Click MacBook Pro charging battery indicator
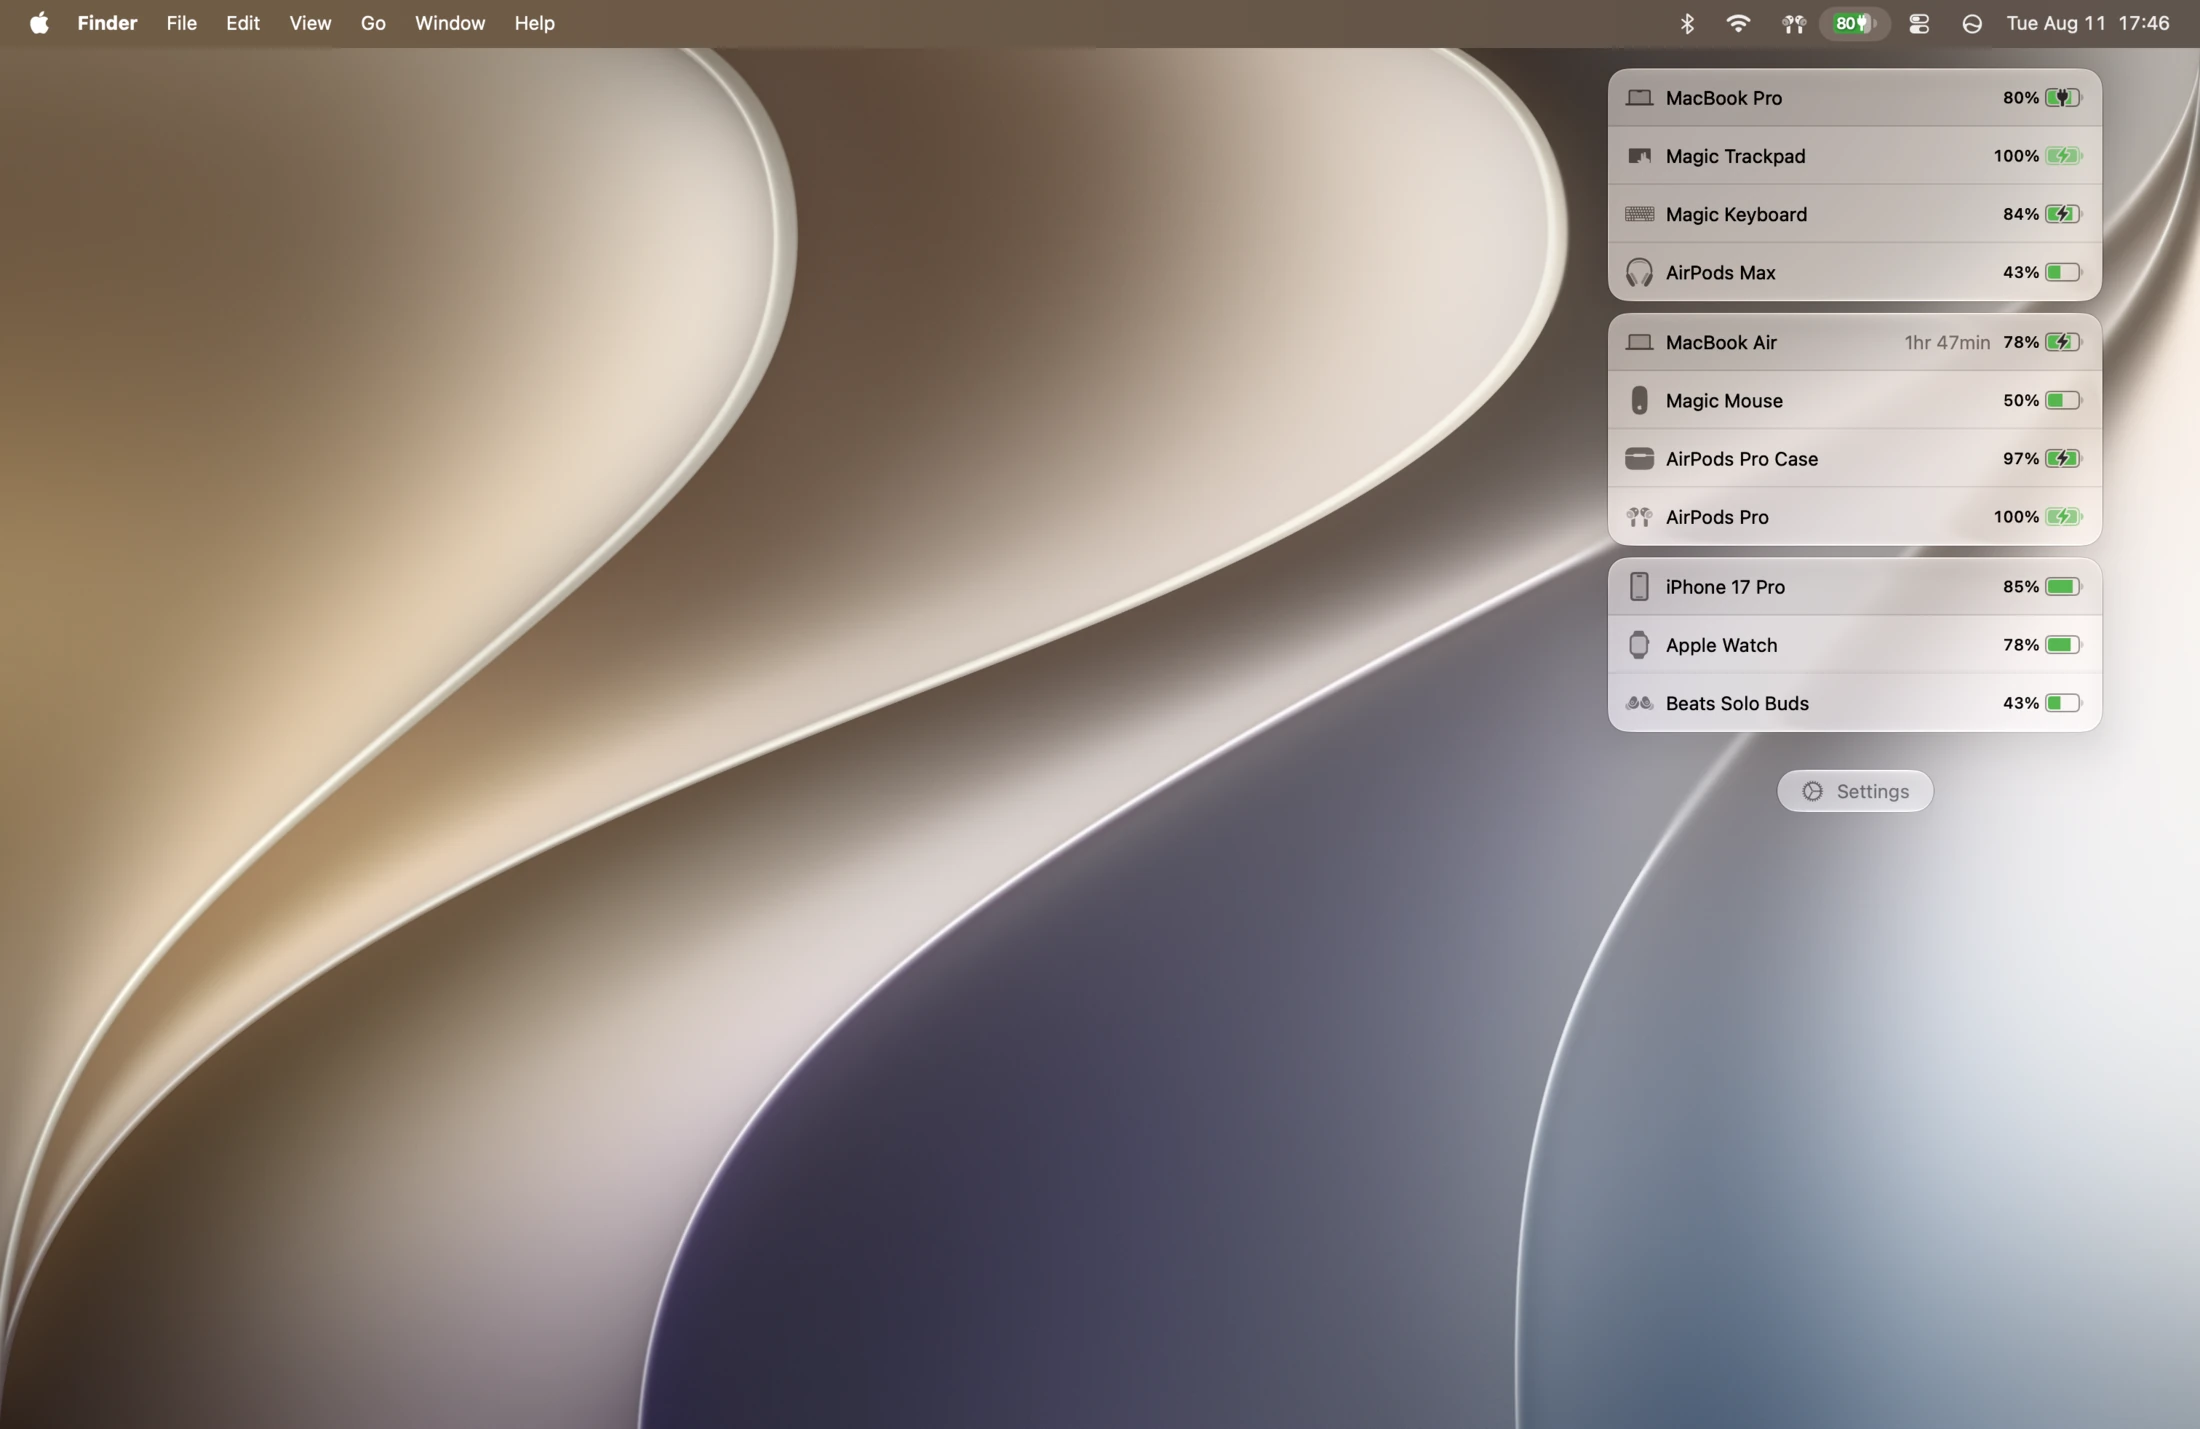2200x1429 pixels. [x=2064, y=98]
